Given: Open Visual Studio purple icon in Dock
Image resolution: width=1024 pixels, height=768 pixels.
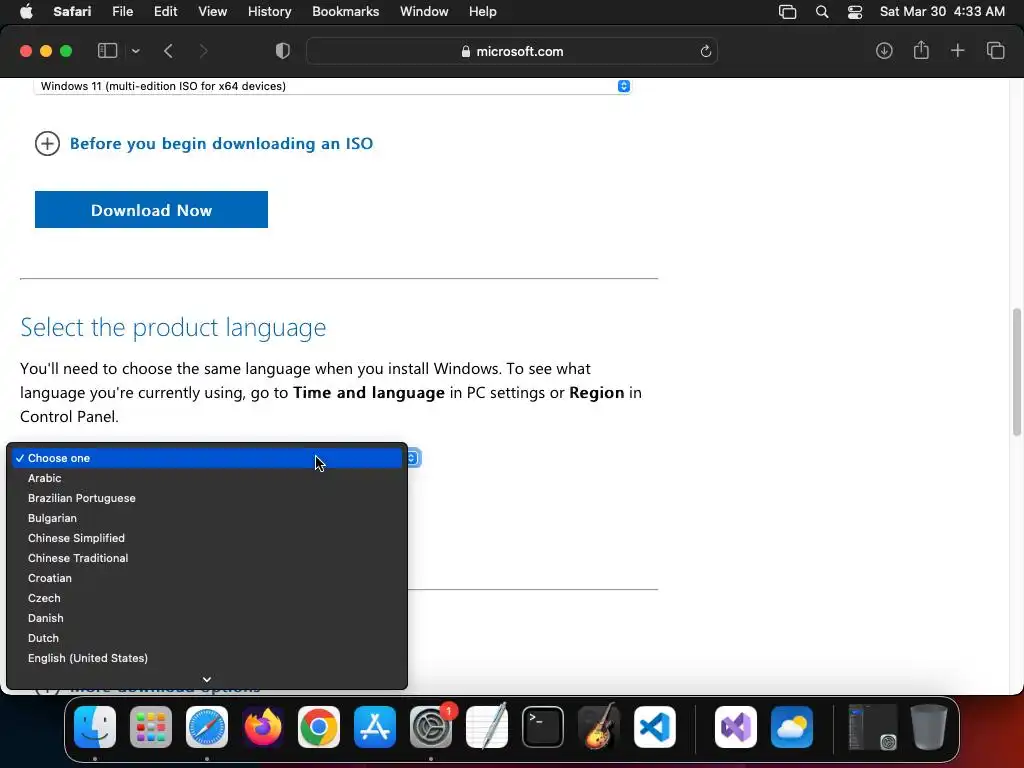Looking at the screenshot, I should click(x=736, y=727).
